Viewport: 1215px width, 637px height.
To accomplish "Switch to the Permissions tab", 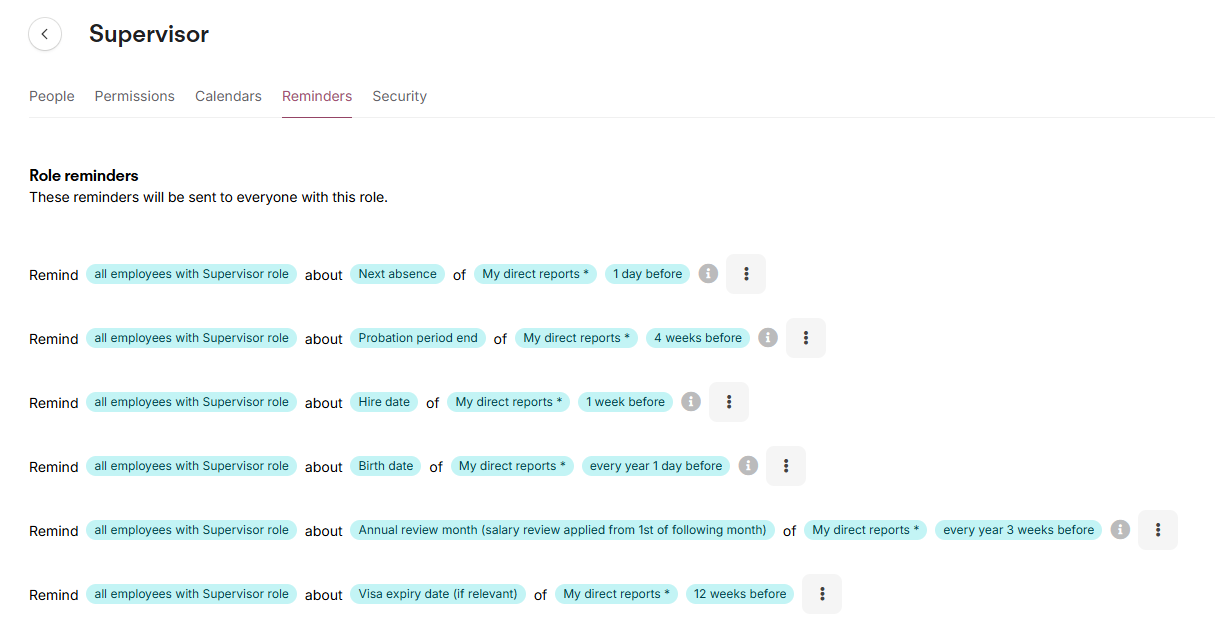I will coord(135,97).
